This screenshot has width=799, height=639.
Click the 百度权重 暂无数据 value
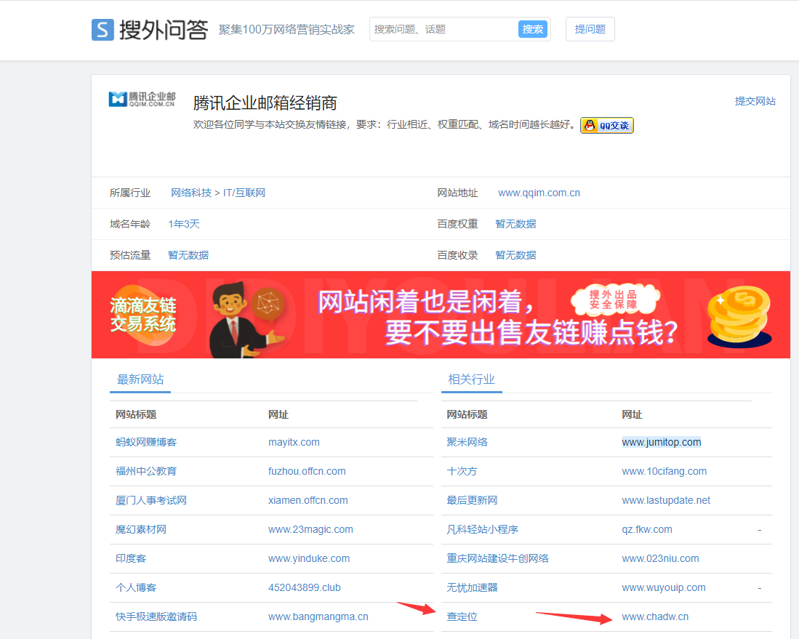click(x=516, y=224)
